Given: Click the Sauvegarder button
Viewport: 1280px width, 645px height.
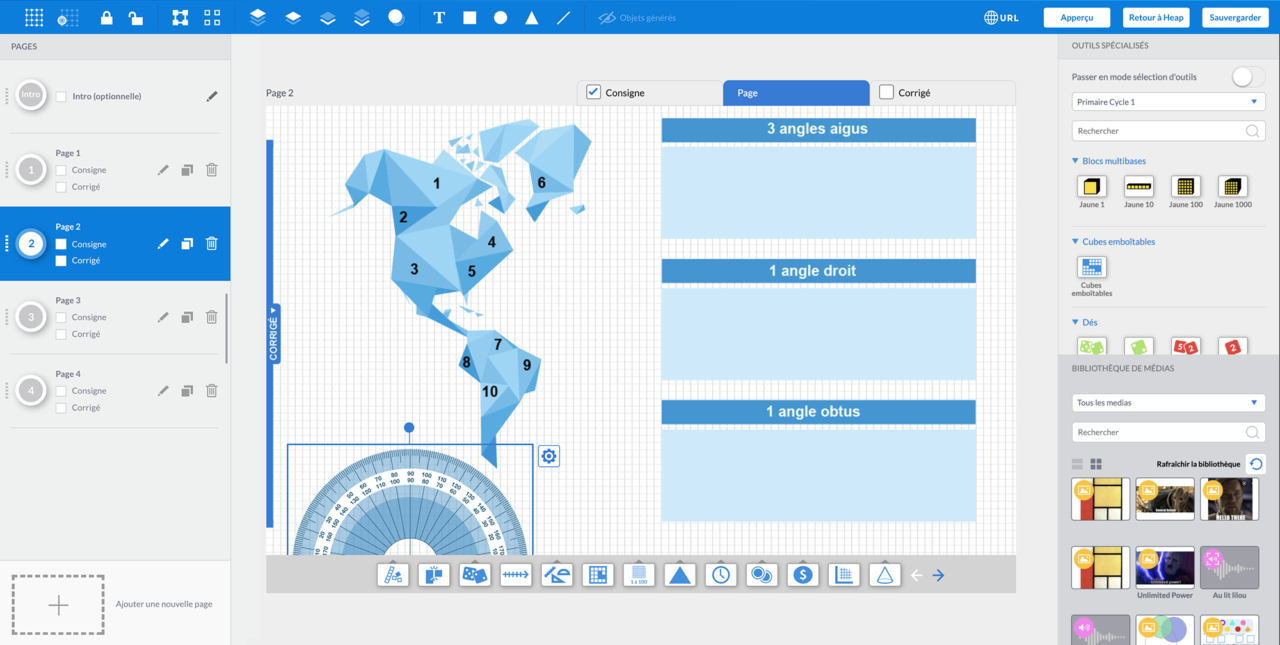Looking at the screenshot, I should [x=1235, y=18].
